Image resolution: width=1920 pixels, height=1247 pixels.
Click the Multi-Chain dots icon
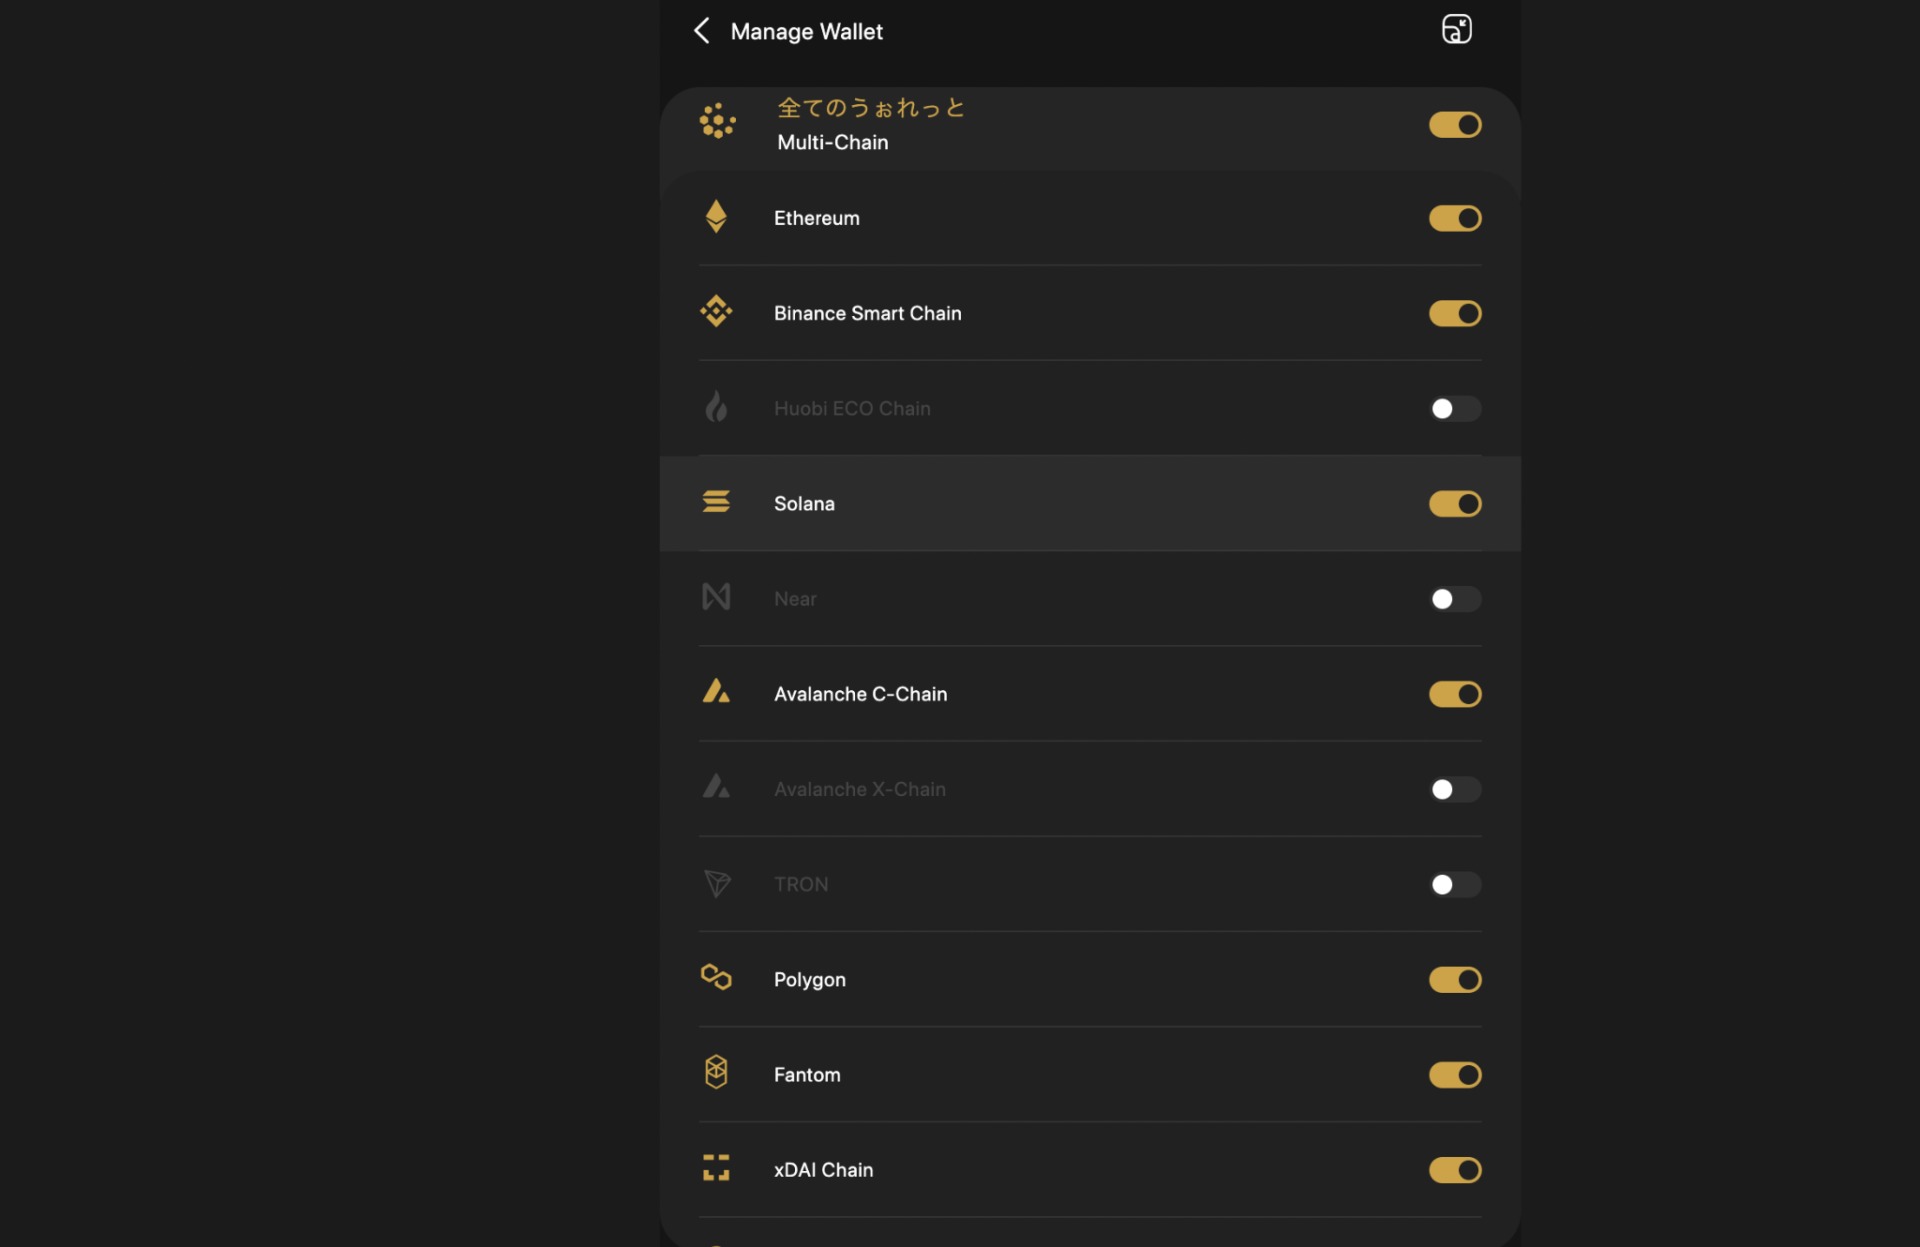717,122
